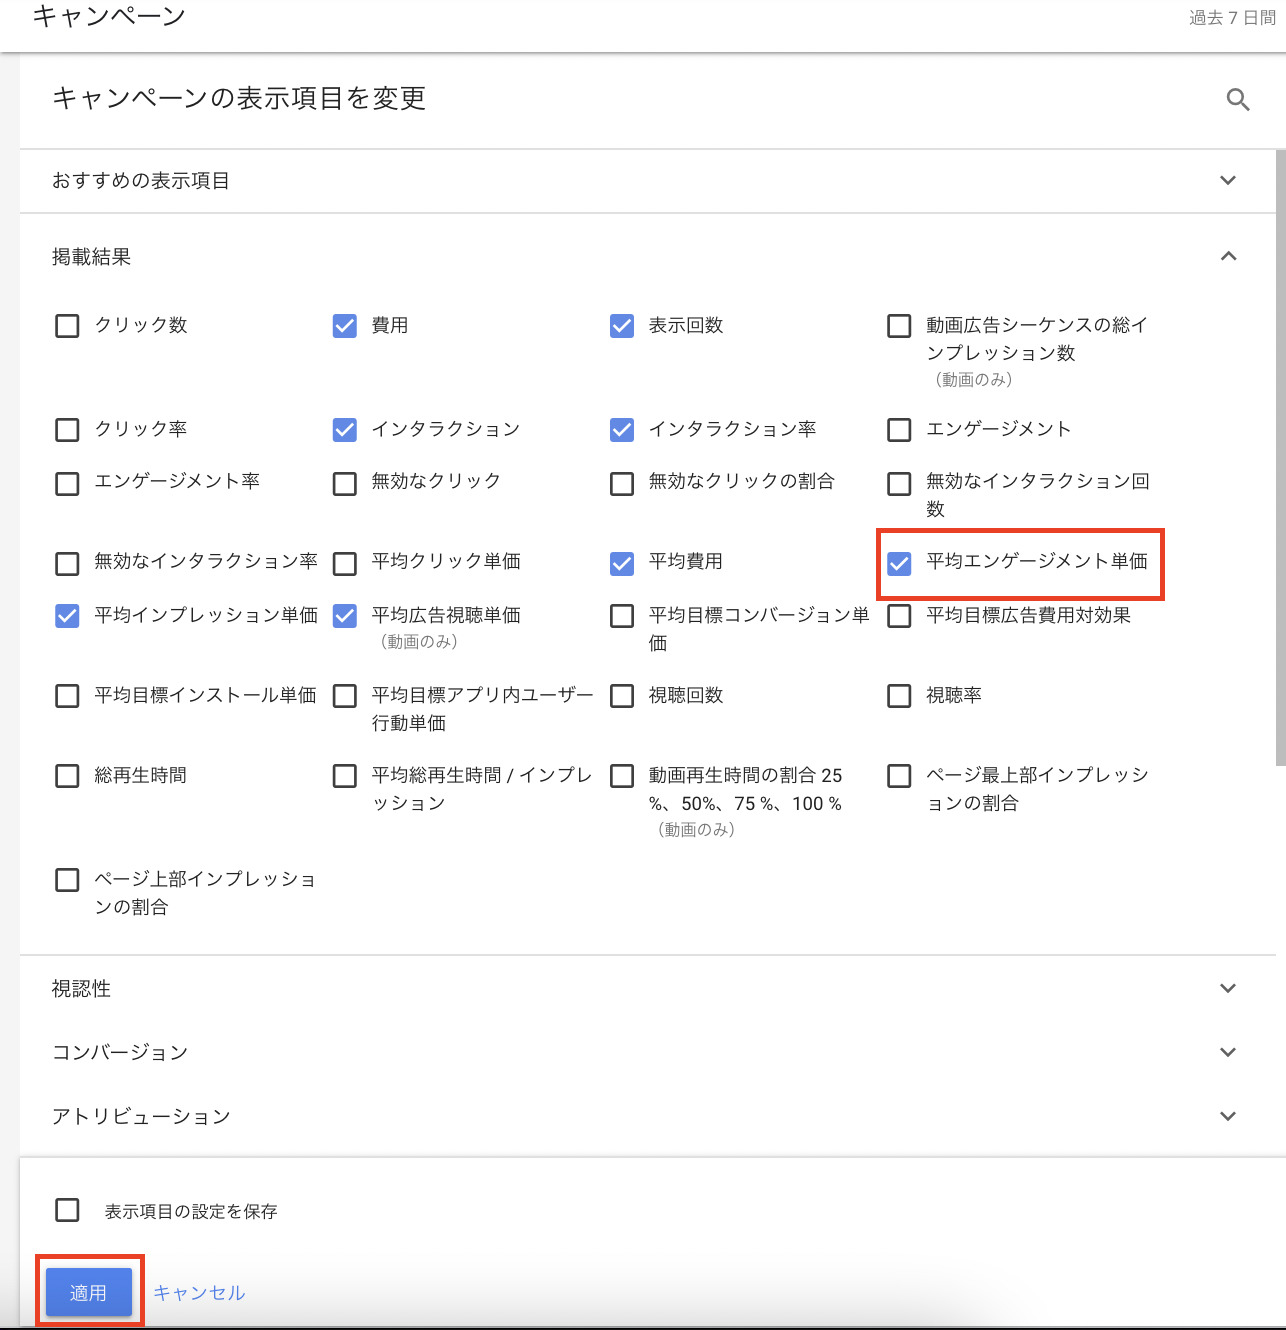Expand the おすすめの表示項目 section

1228,181
